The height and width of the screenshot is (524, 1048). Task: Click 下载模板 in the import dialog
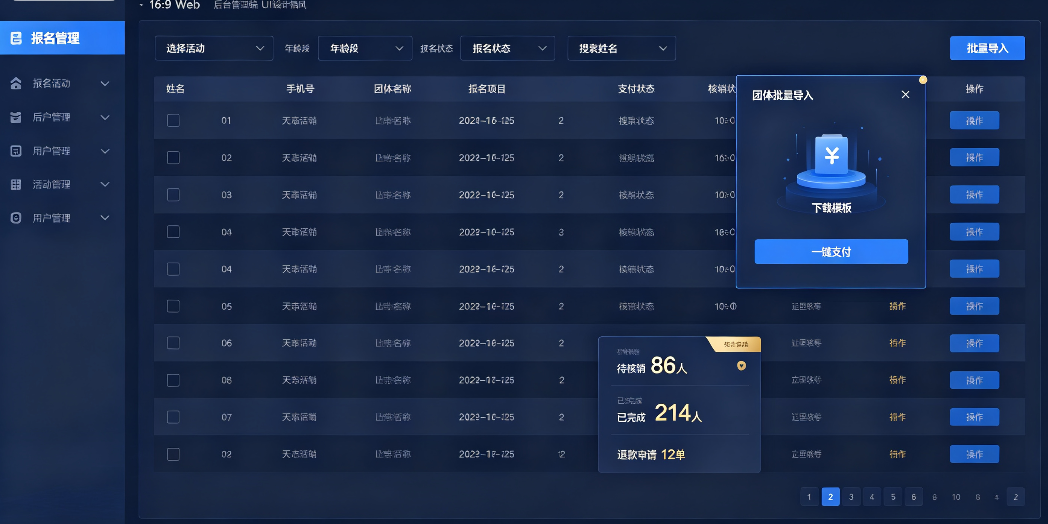coord(831,208)
